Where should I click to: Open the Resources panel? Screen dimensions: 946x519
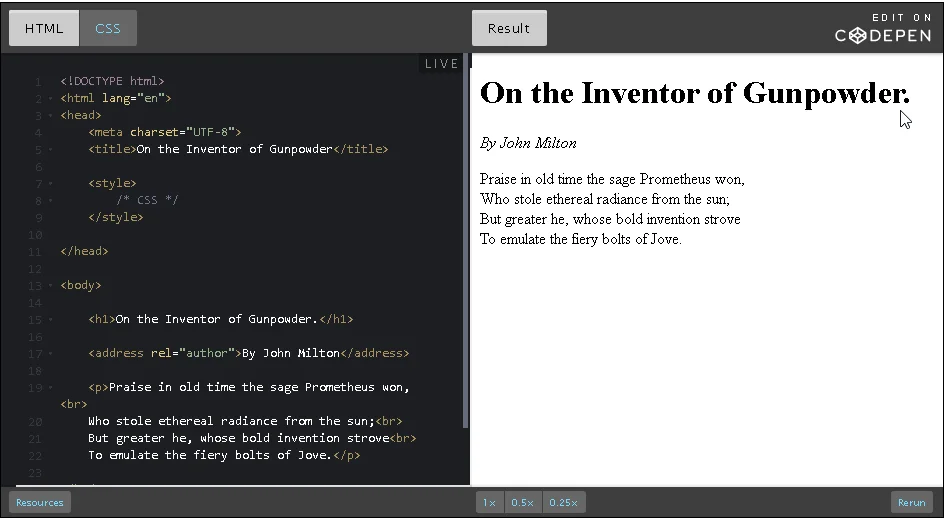coord(40,503)
